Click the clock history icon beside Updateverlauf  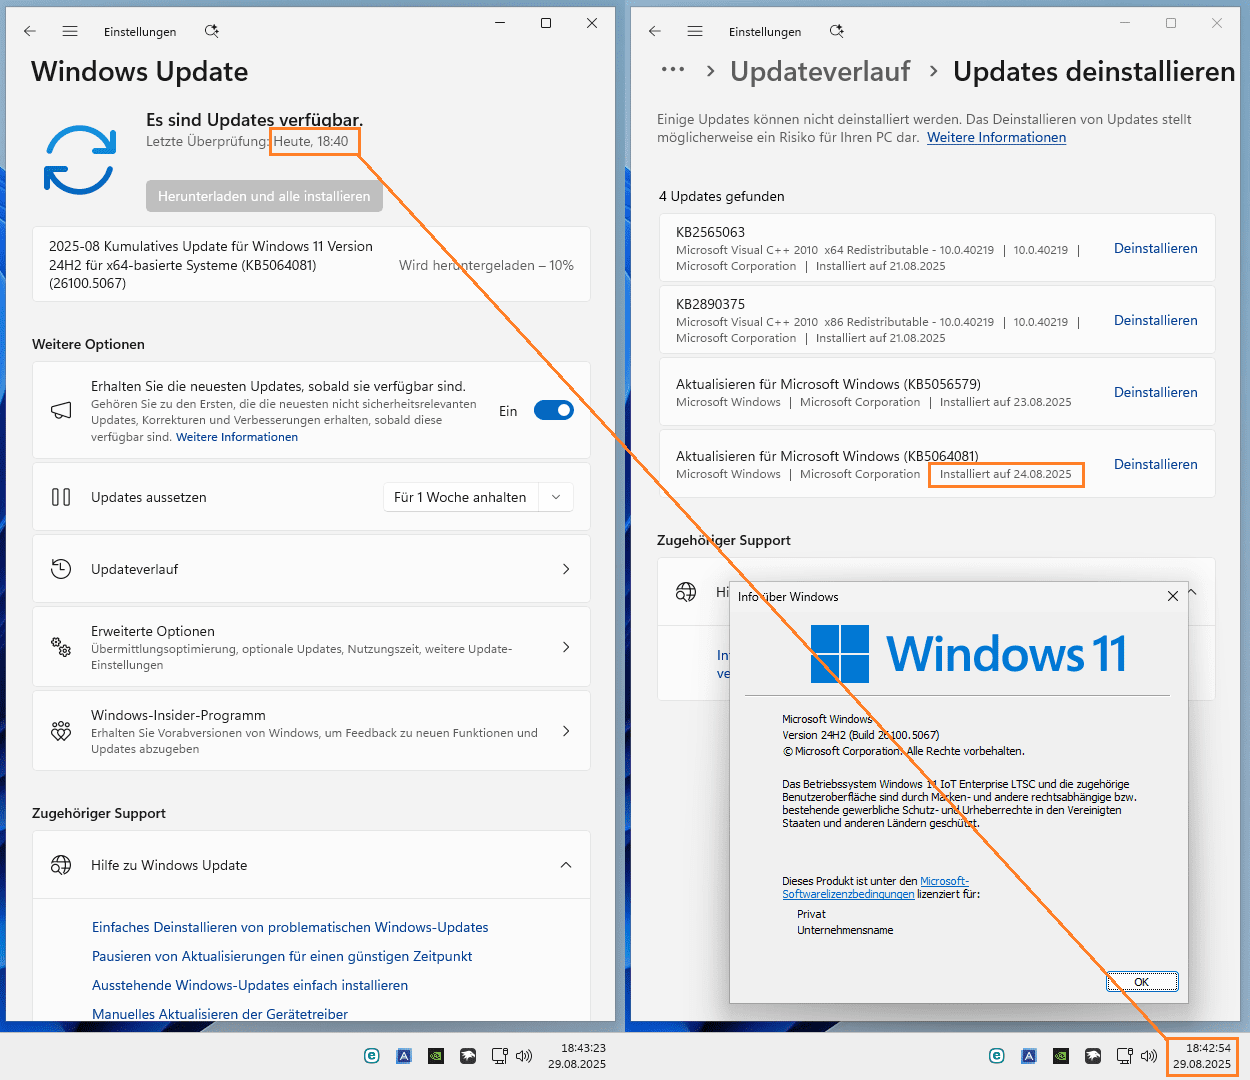pyautogui.click(x=61, y=569)
